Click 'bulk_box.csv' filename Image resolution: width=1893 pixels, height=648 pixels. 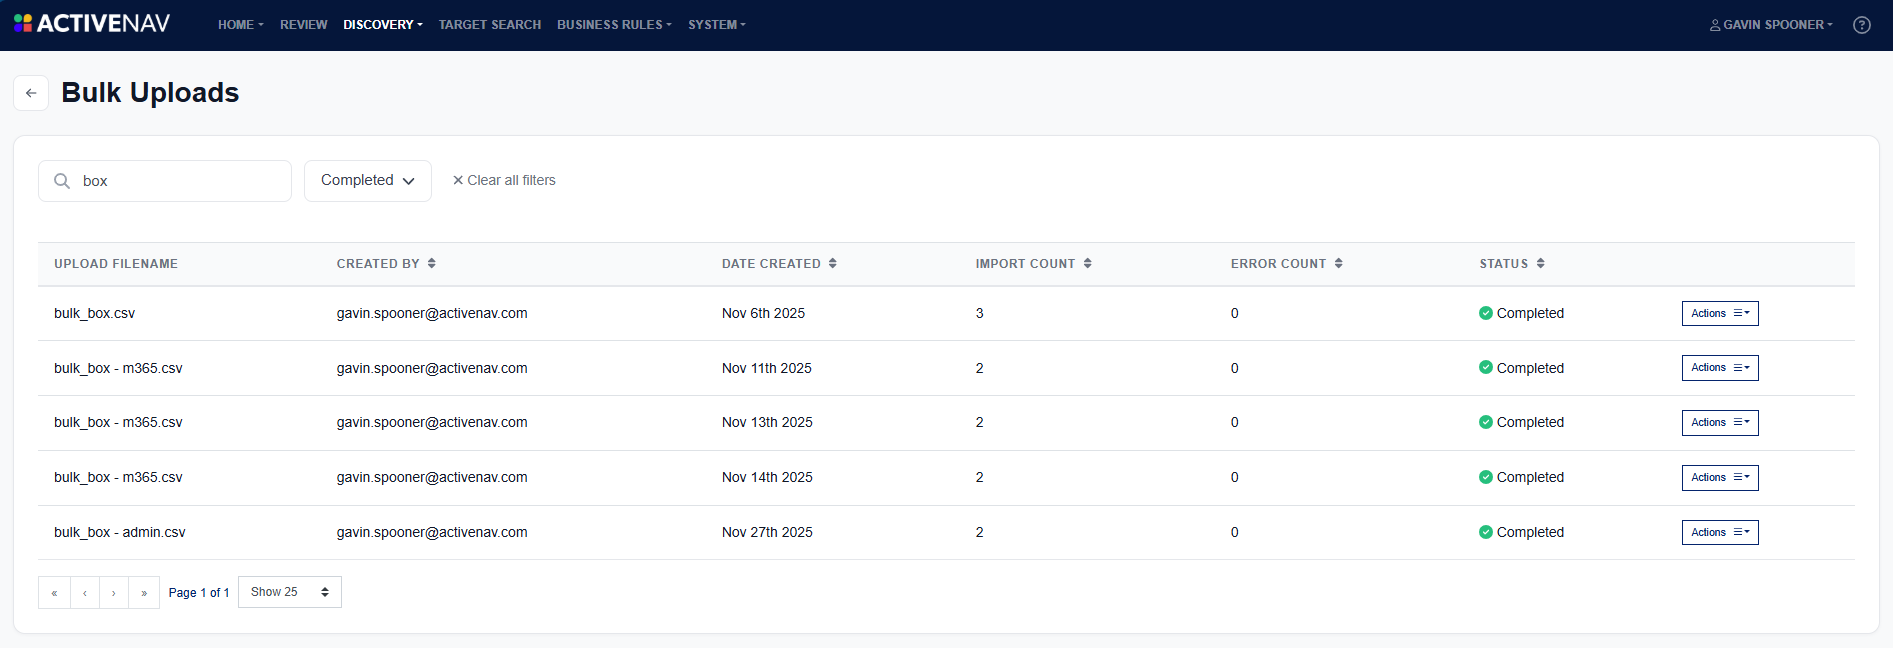click(94, 313)
